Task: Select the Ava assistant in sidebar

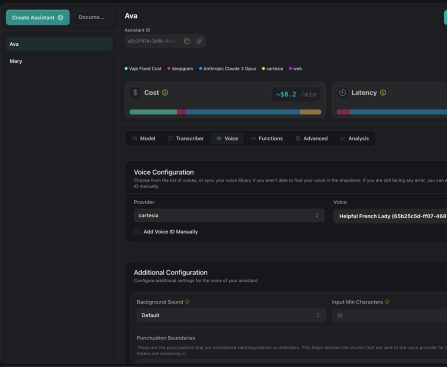Action: 59,44
